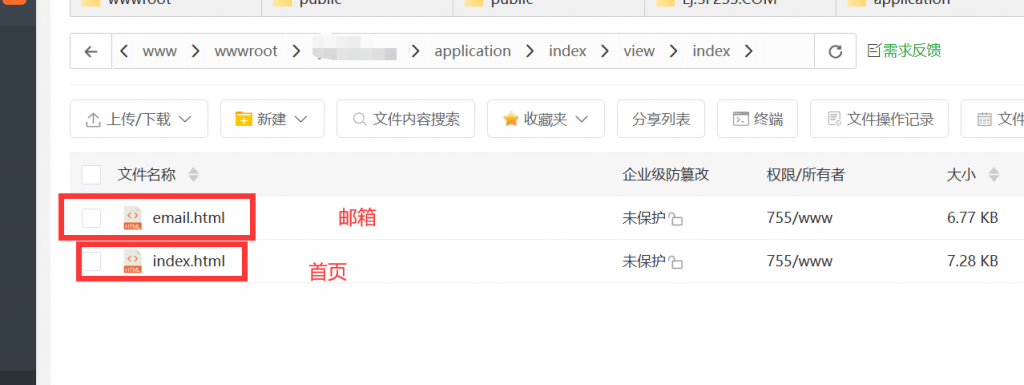
Task: Click lock icon for email.html 未保护
Action: [676, 219]
